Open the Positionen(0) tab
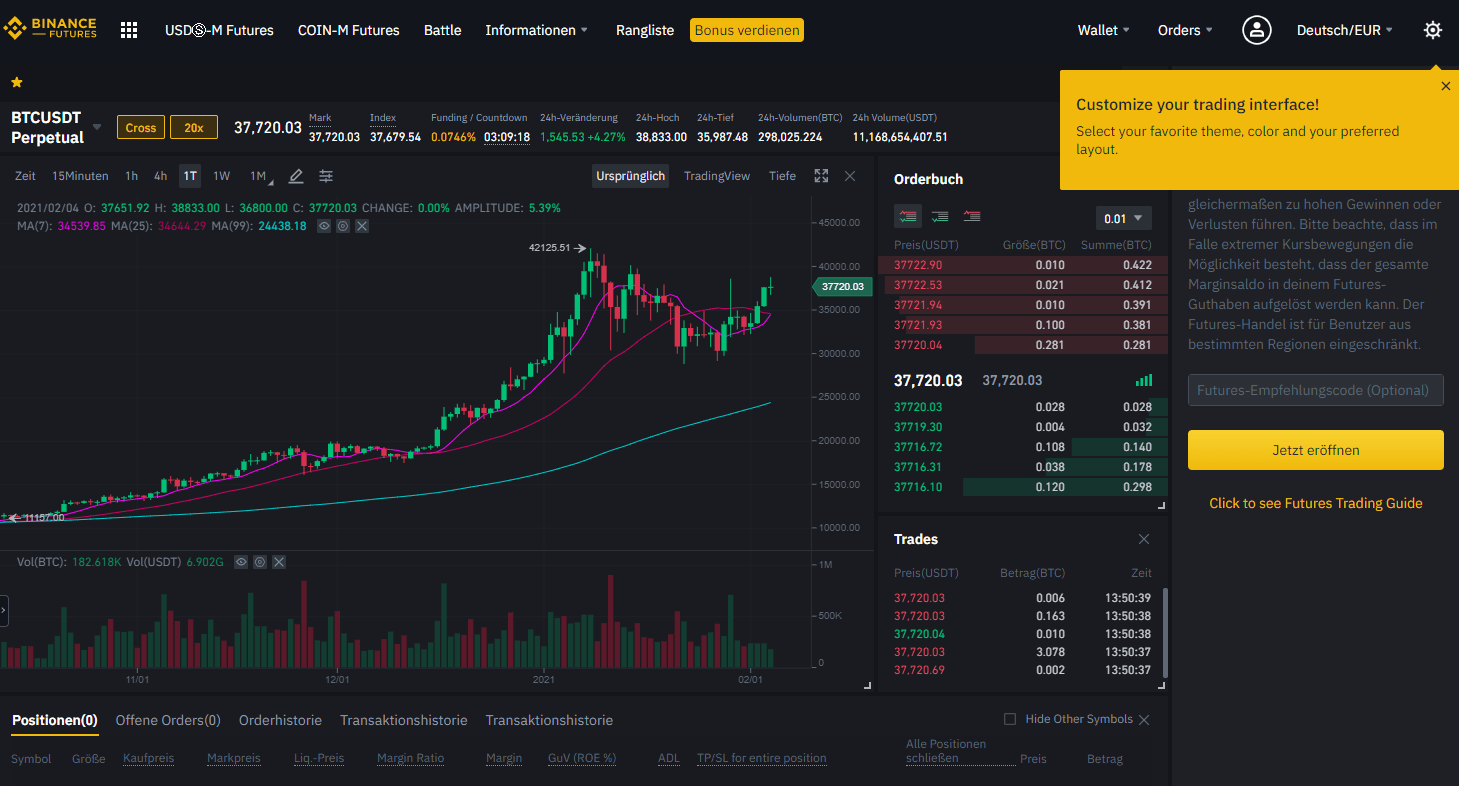The height and width of the screenshot is (786, 1459). pyautogui.click(x=54, y=720)
